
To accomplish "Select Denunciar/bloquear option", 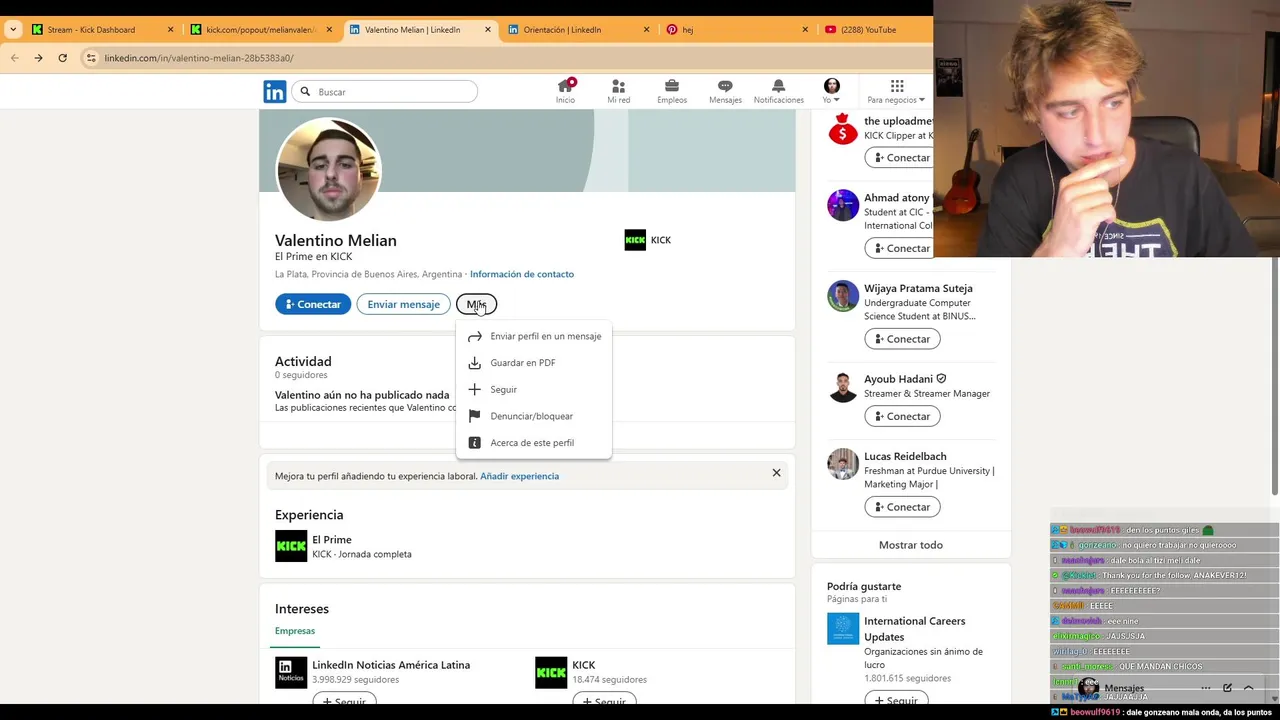I will coord(534,416).
